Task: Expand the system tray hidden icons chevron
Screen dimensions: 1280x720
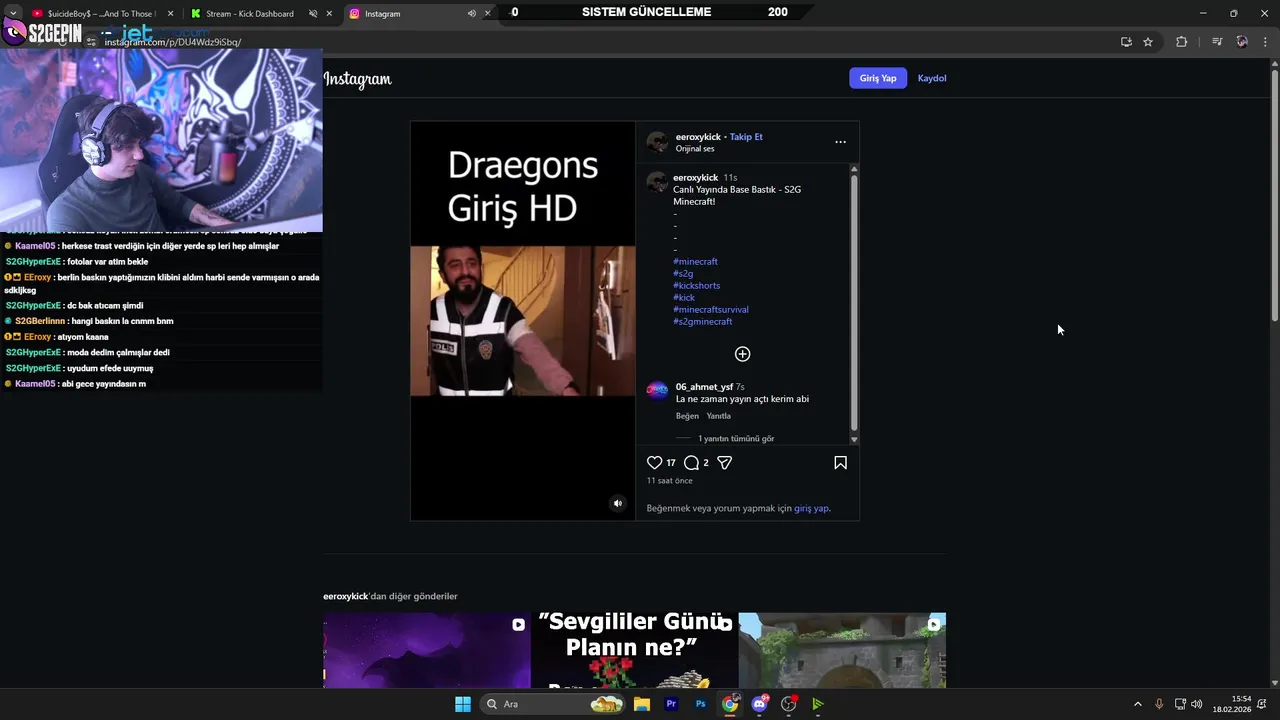Action: point(1137,704)
